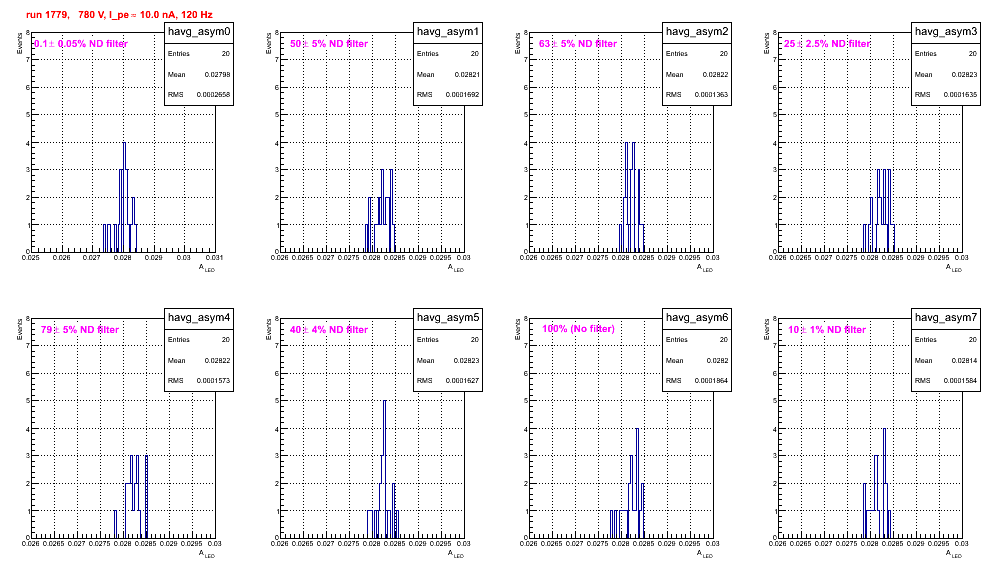Click the havg_asym1 stats box title
This screenshot has height=572, width=996.
click(x=448, y=31)
